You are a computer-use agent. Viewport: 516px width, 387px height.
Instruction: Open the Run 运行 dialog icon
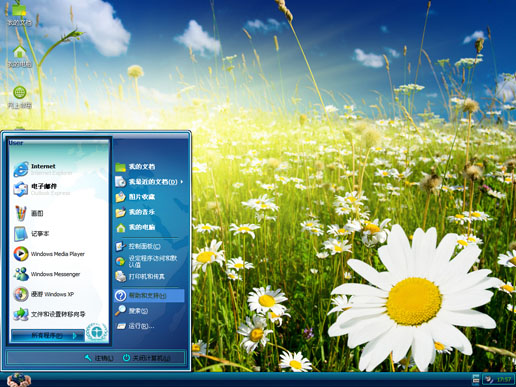(121, 326)
